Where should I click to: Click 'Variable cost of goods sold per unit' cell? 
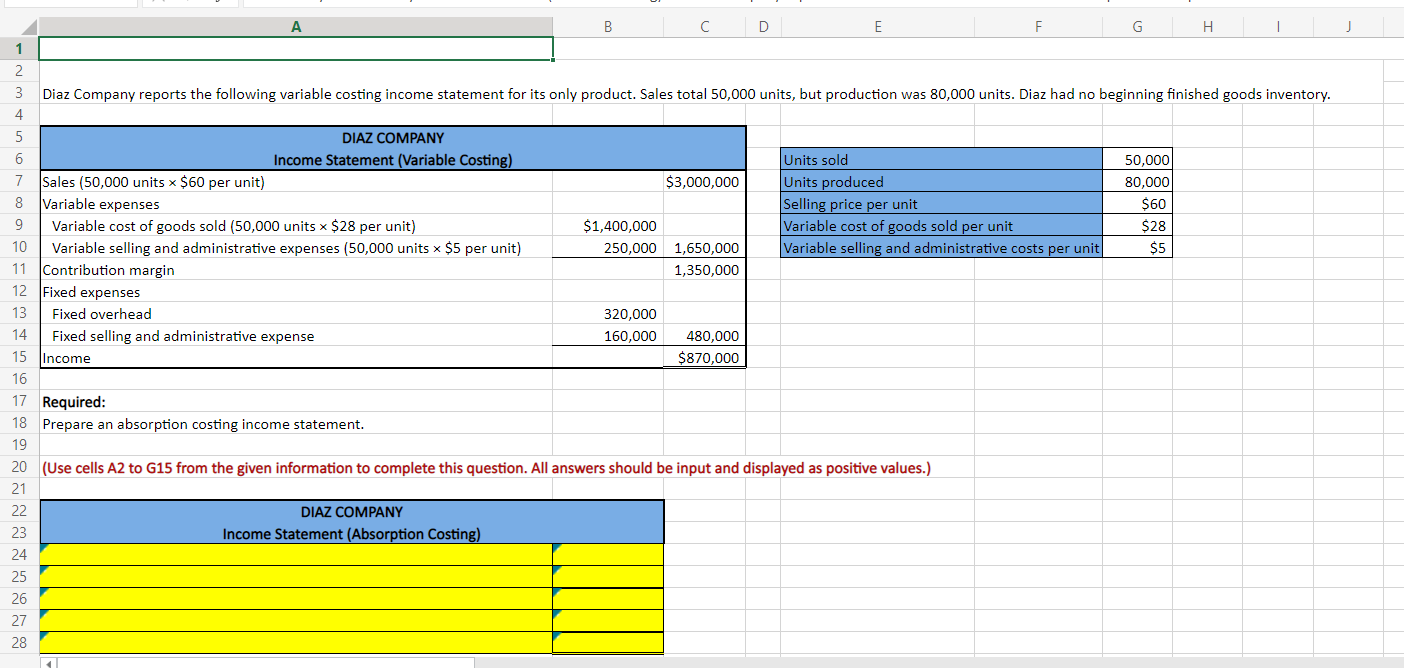click(941, 226)
